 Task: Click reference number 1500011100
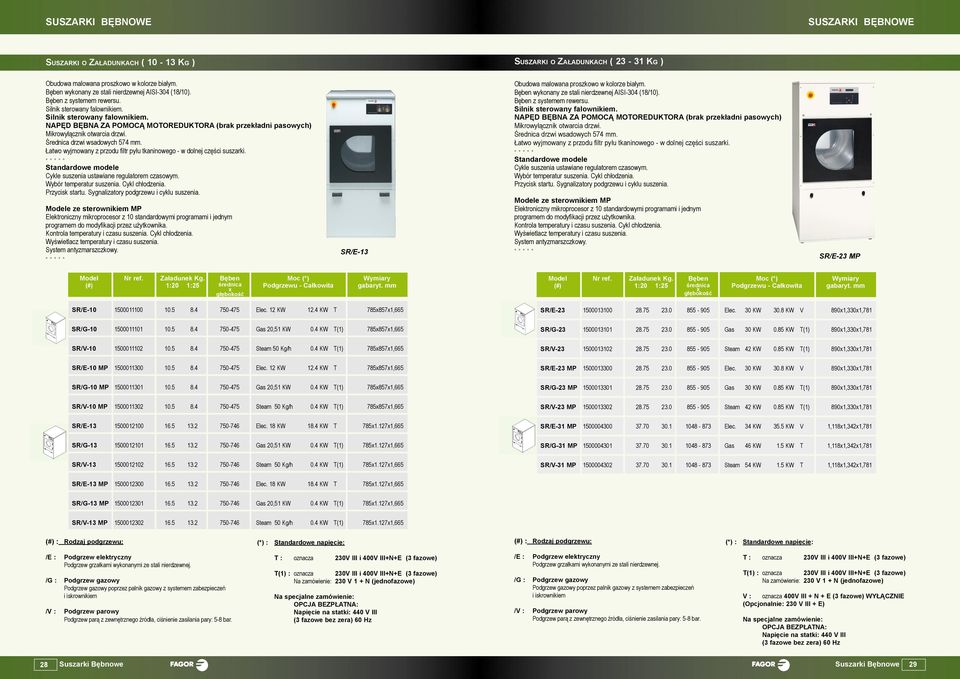(129, 310)
